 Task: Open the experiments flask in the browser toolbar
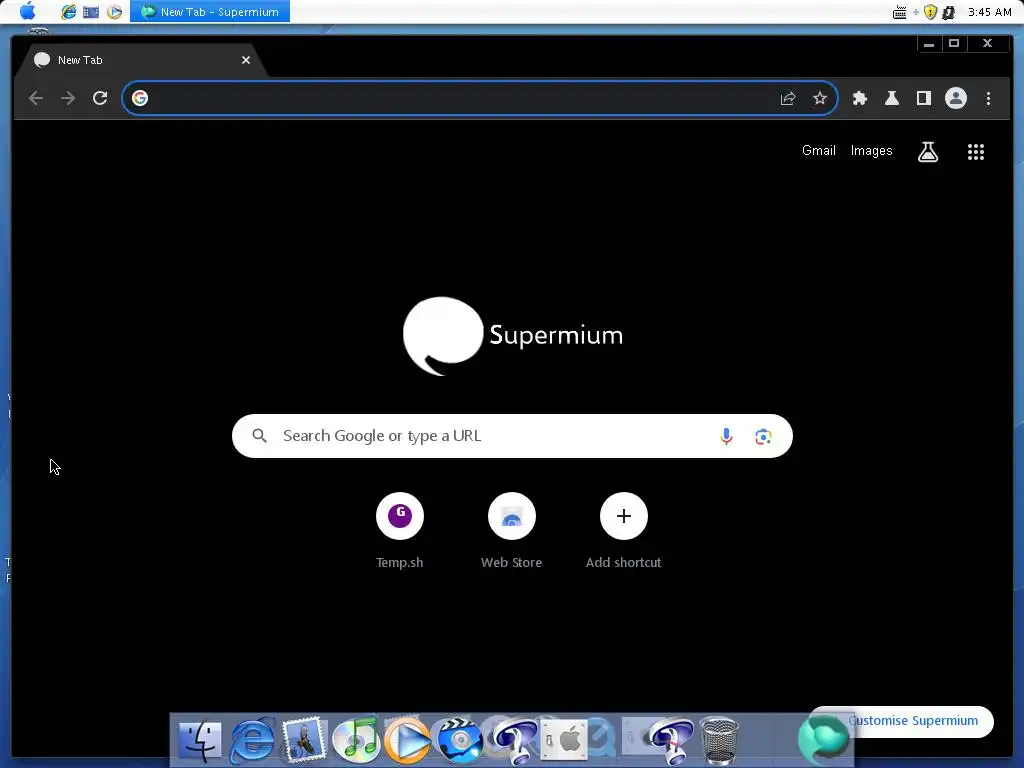pos(891,98)
